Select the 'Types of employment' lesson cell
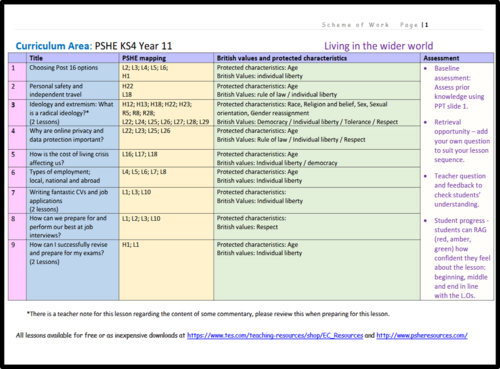Image resolution: width=500 pixels, height=369 pixels. pos(72,177)
